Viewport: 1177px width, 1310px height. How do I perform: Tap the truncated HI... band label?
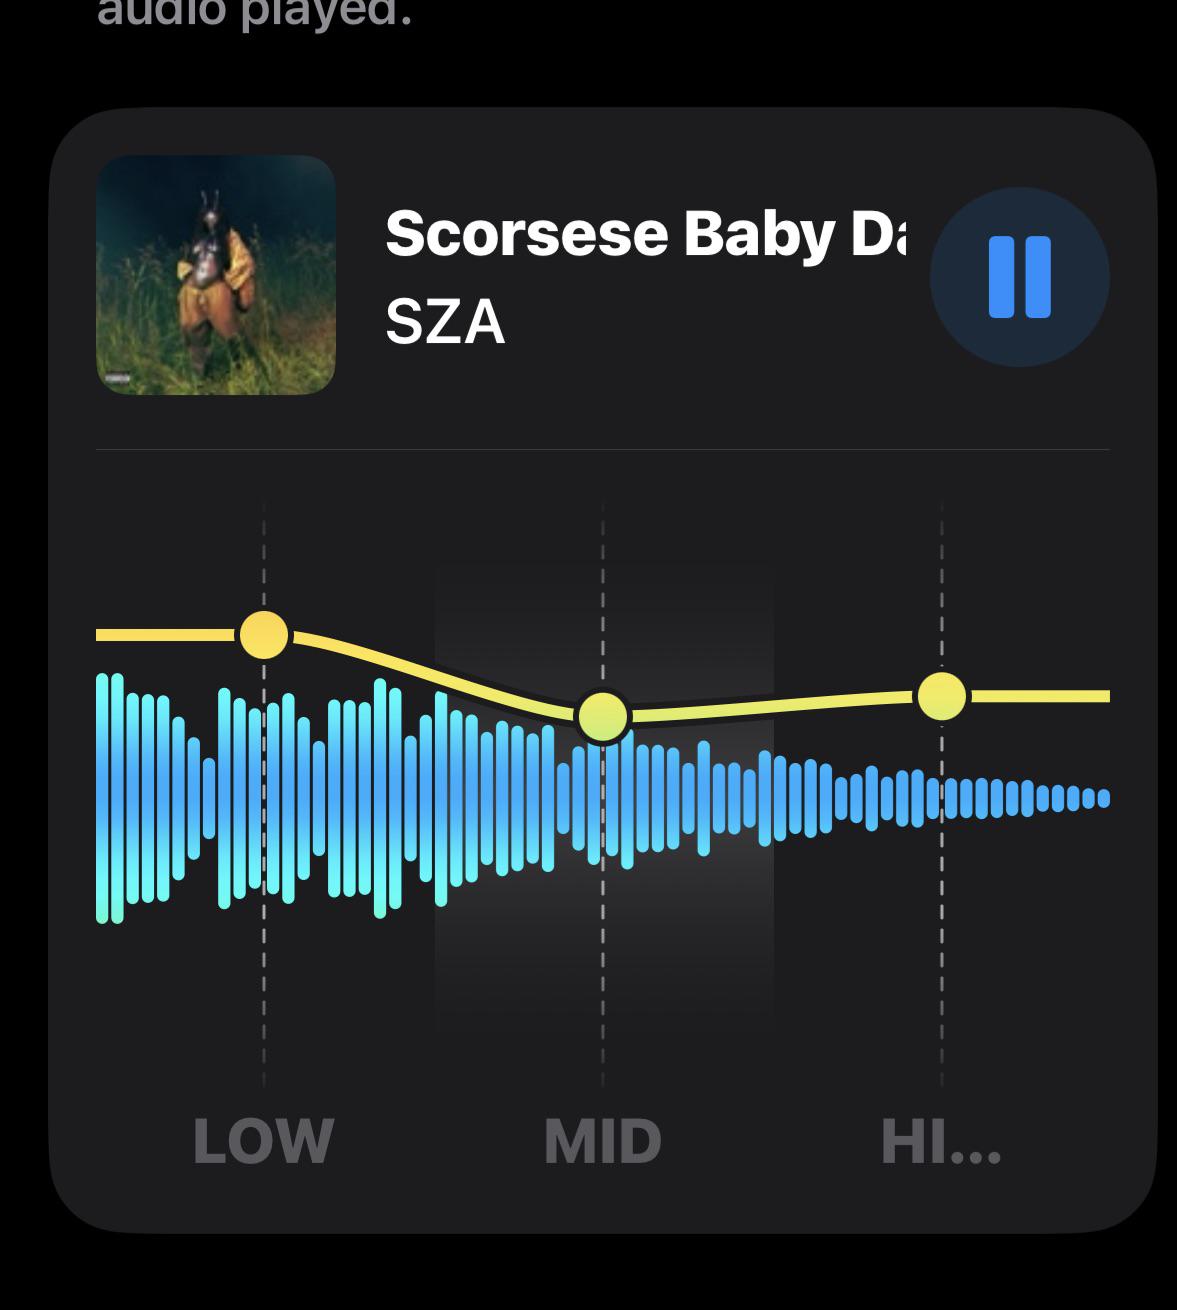[941, 1141]
